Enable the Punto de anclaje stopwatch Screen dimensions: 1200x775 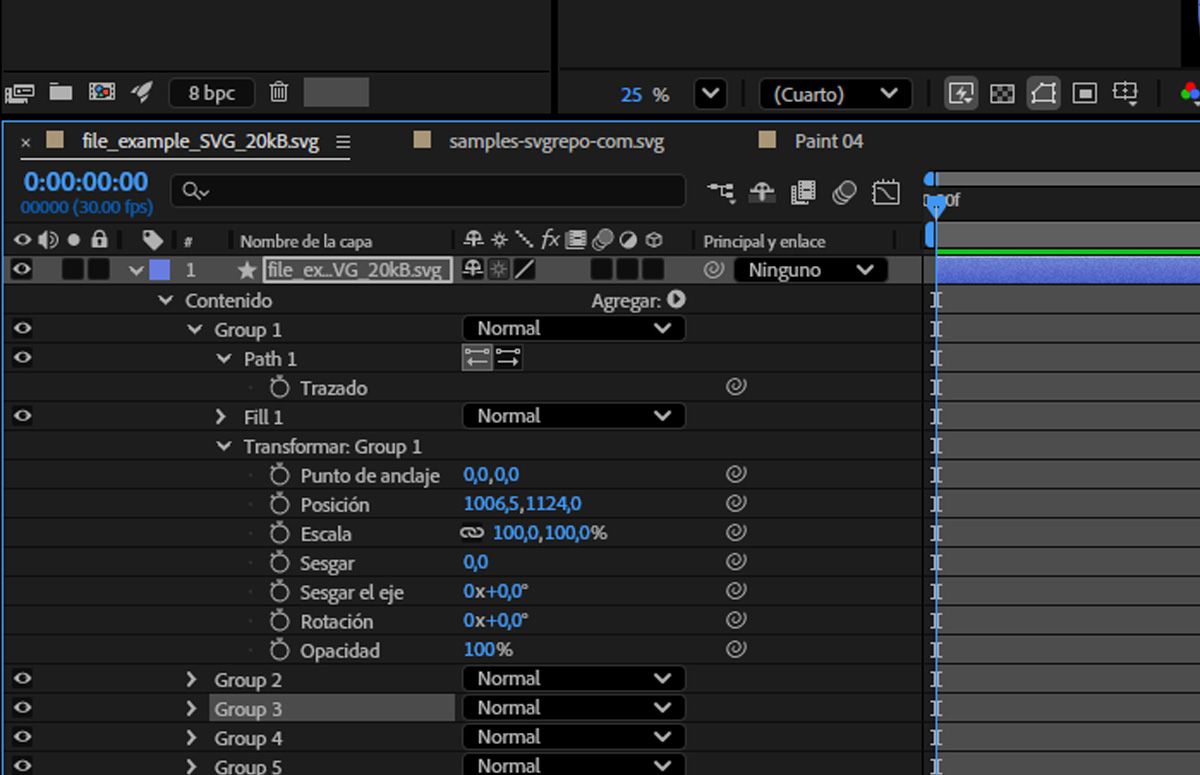click(279, 475)
